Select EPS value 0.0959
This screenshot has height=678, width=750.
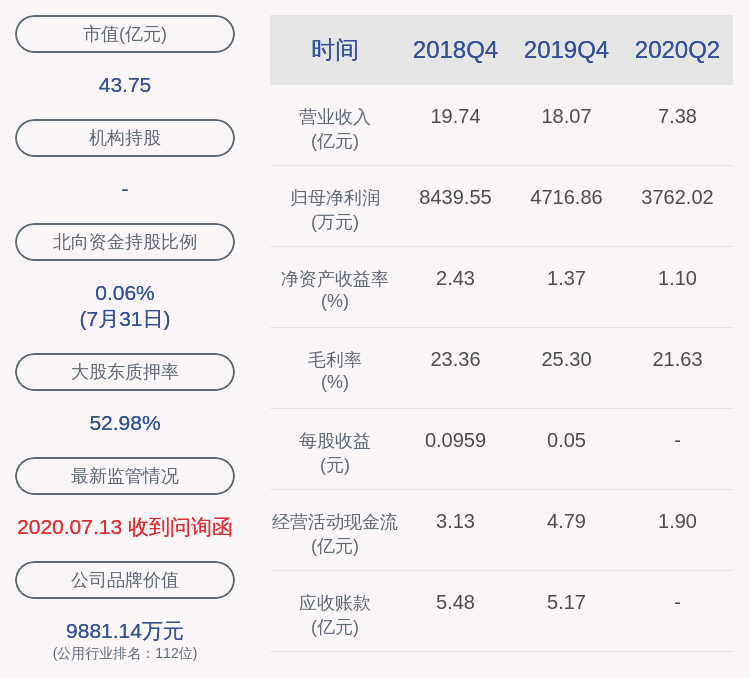[455, 440]
